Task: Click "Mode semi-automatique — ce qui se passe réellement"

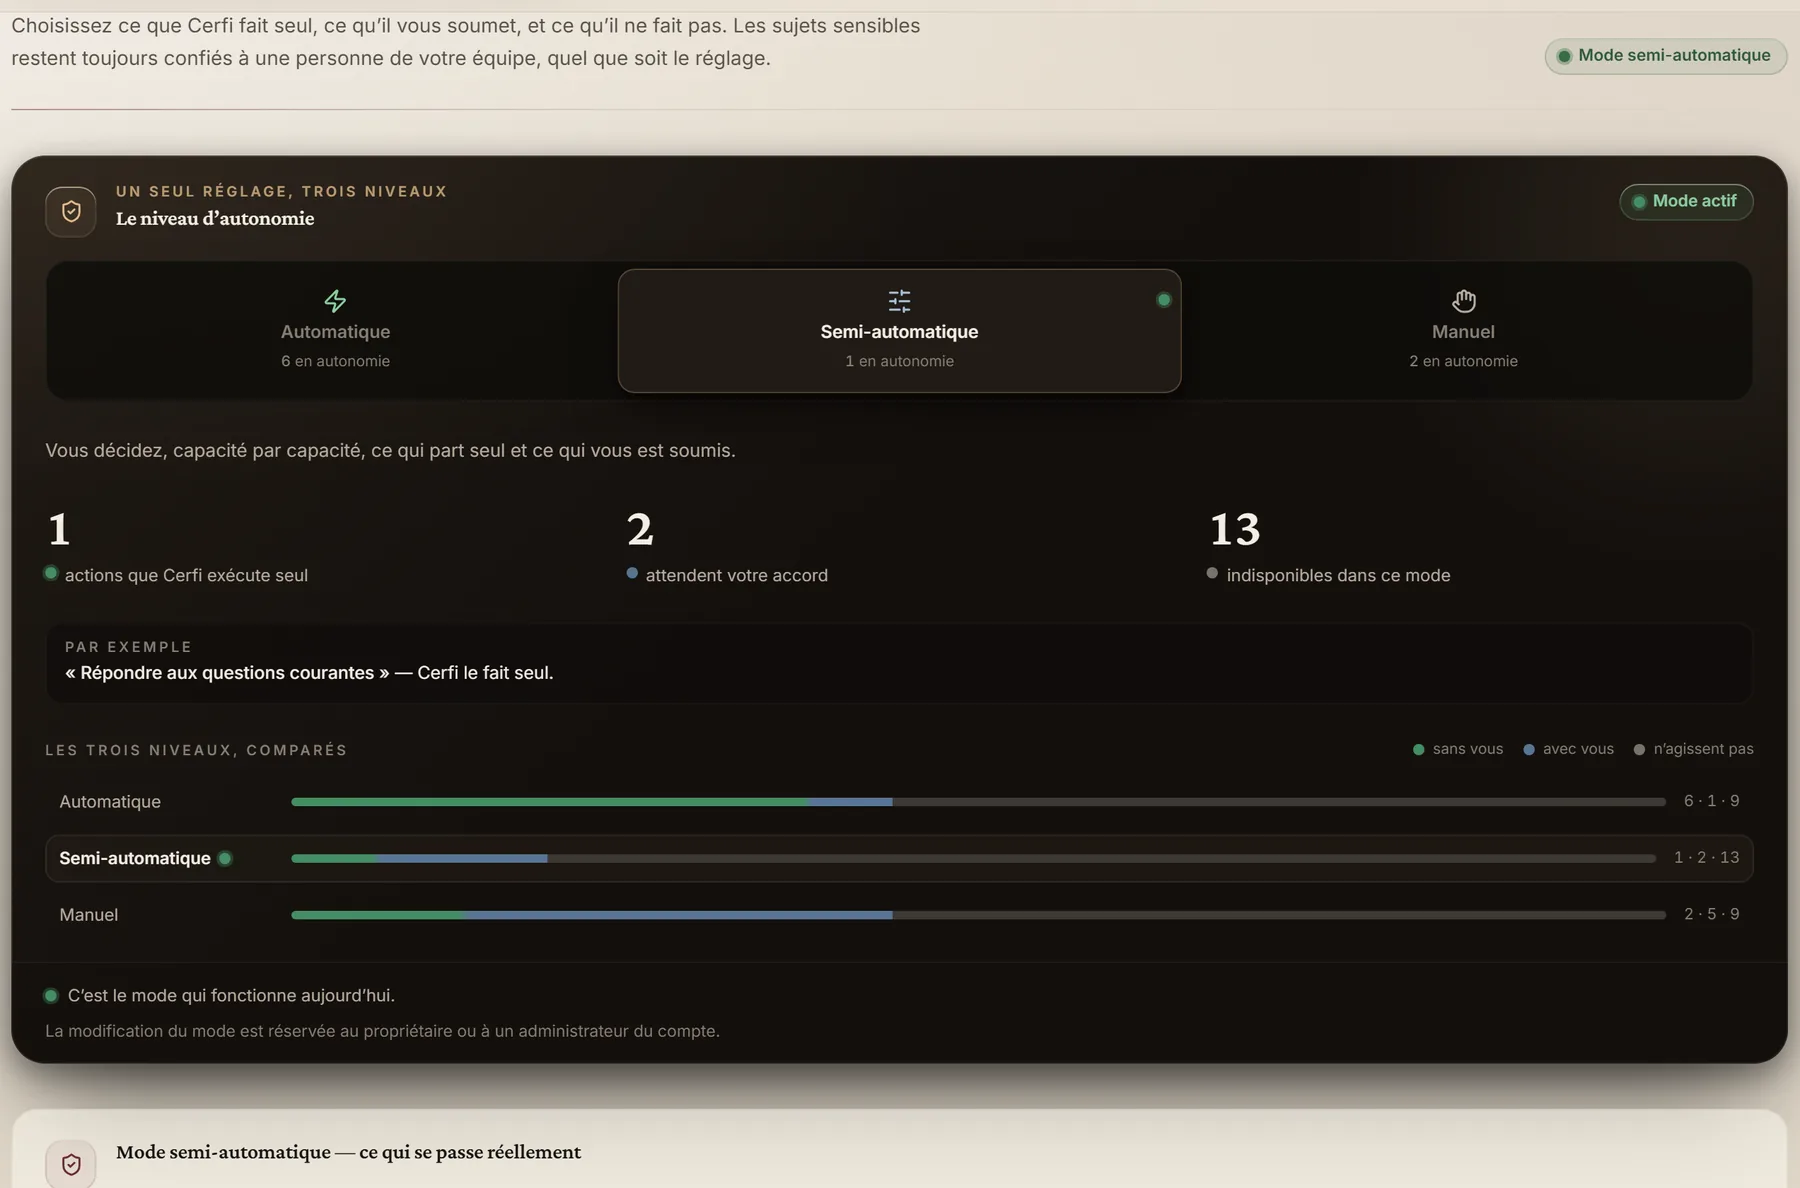Action: (x=348, y=1152)
